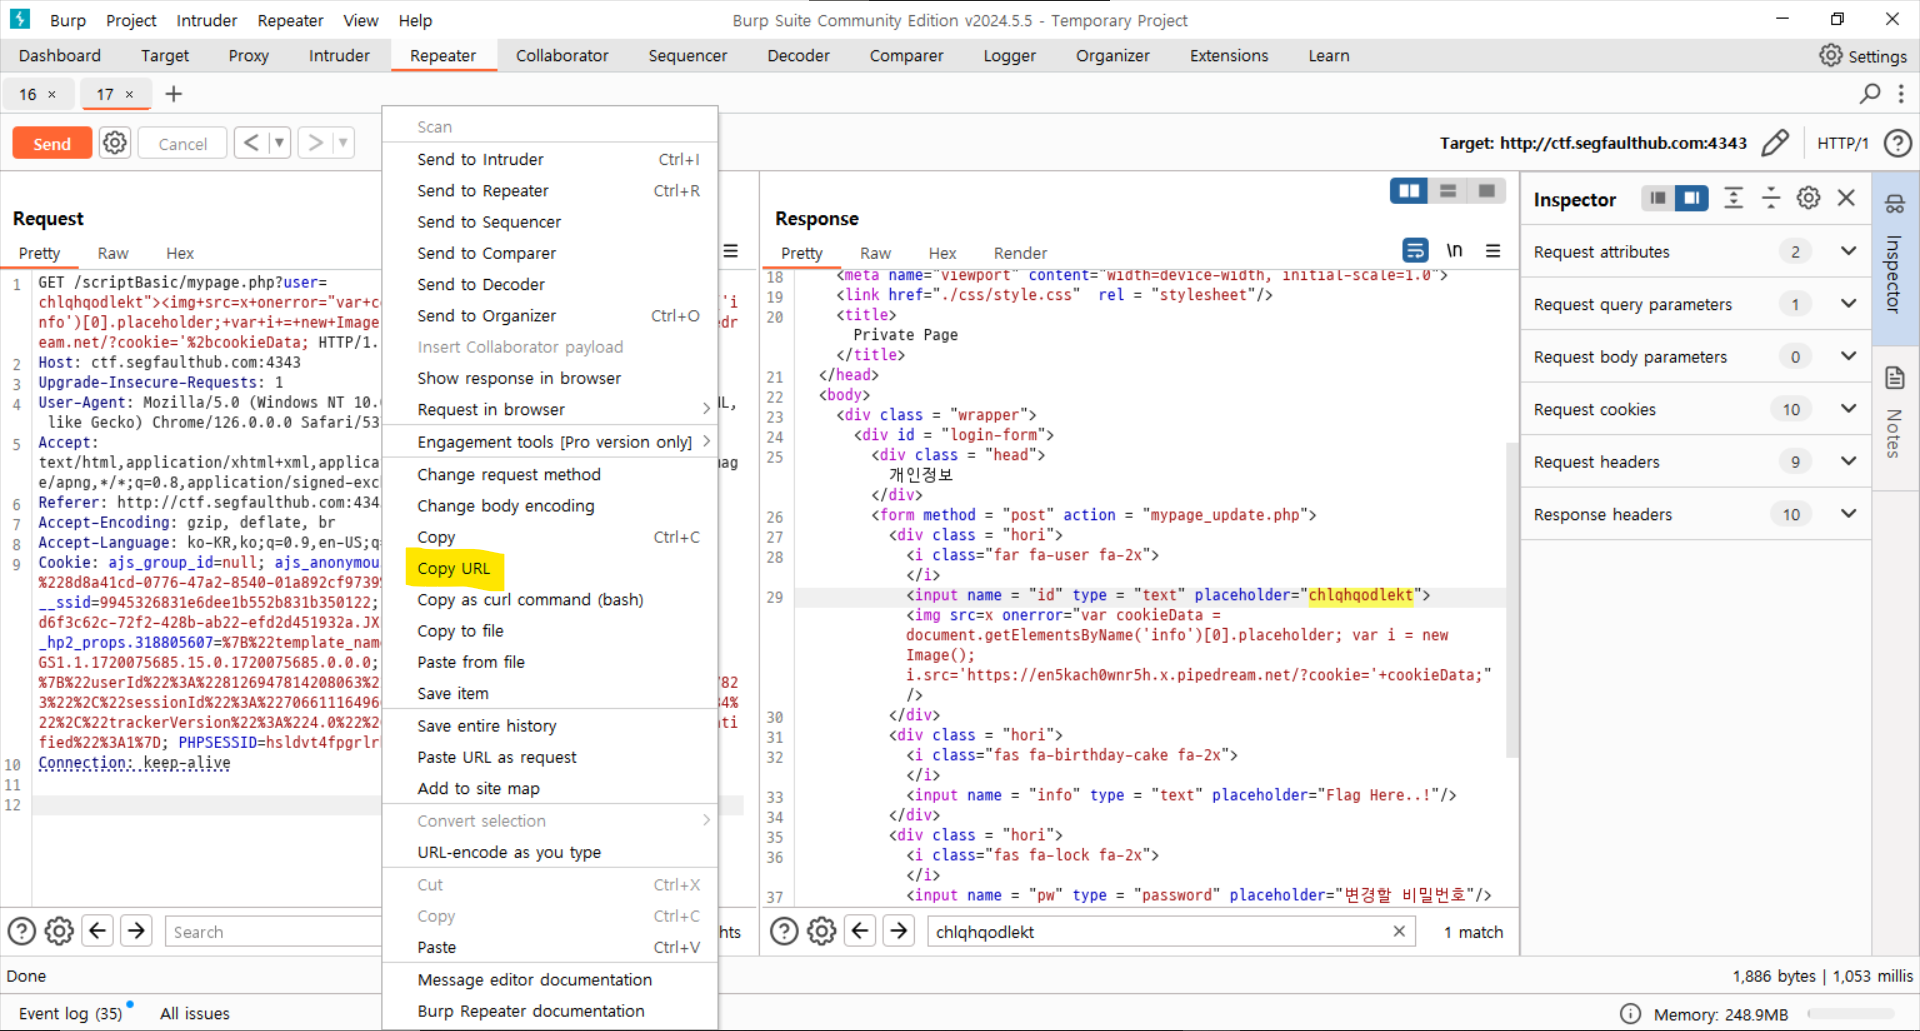The width and height of the screenshot is (1920, 1031).
Task: Open memory info icon in status bar
Action: tap(1630, 1014)
